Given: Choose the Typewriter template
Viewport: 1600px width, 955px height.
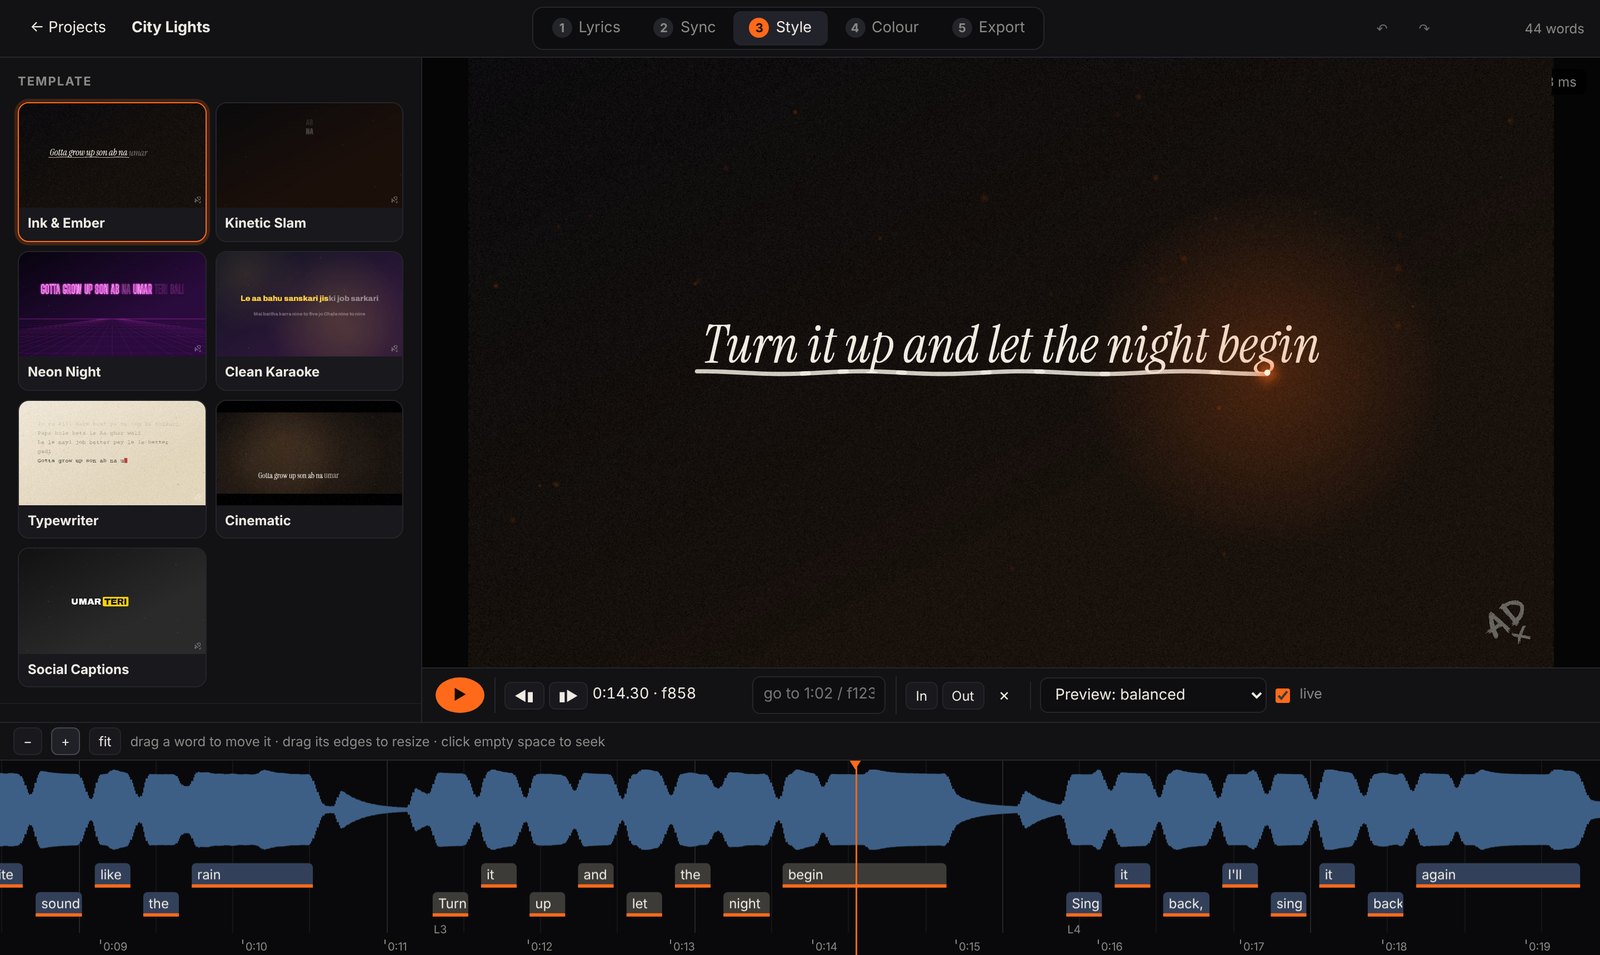Looking at the screenshot, I should point(112,469).
